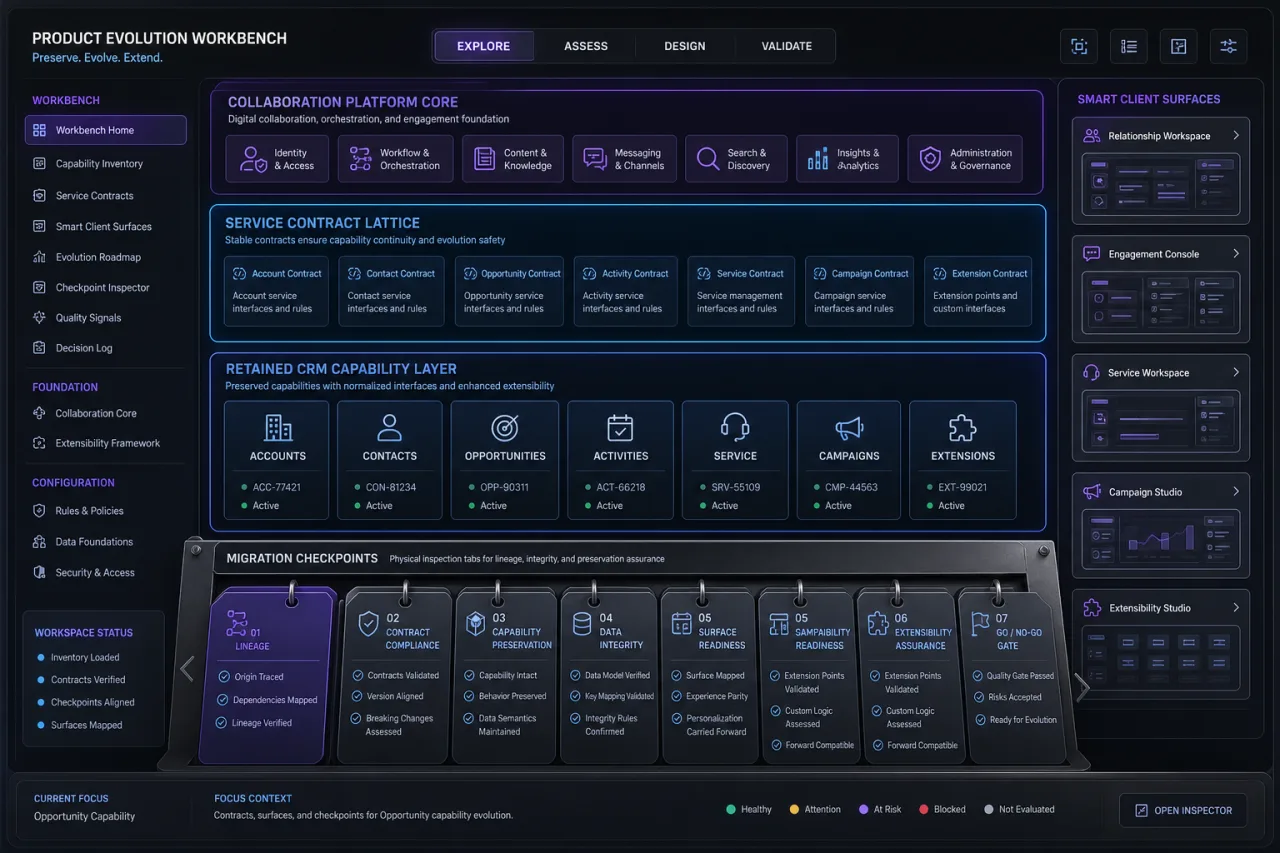Screen dimensions: 1280x853
Task: Click the Service Contracts sidebar icon
Action: tap(39, 195)
